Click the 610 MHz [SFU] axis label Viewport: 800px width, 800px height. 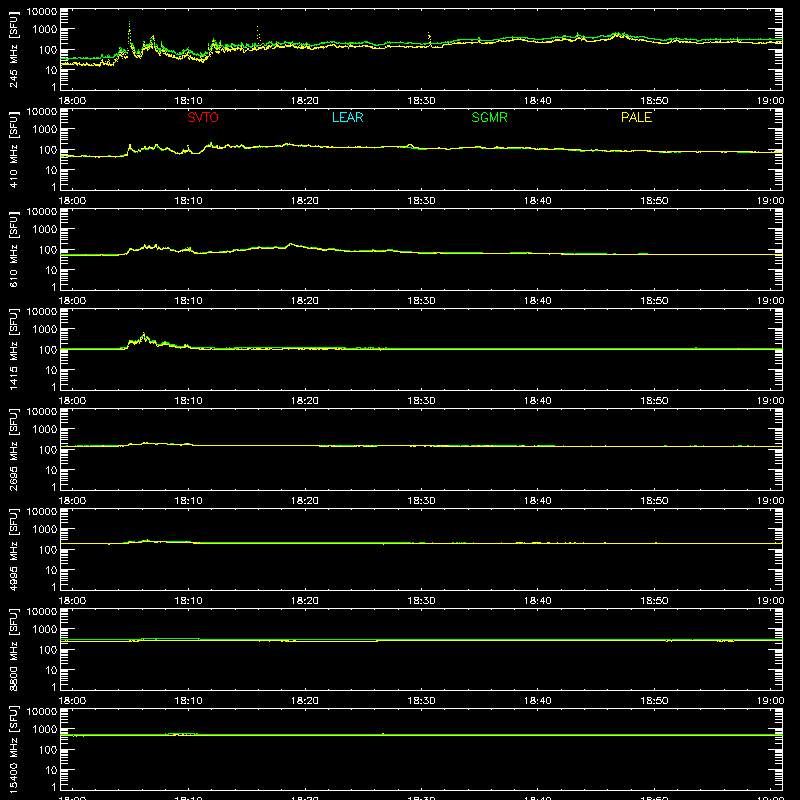[14, 249]
